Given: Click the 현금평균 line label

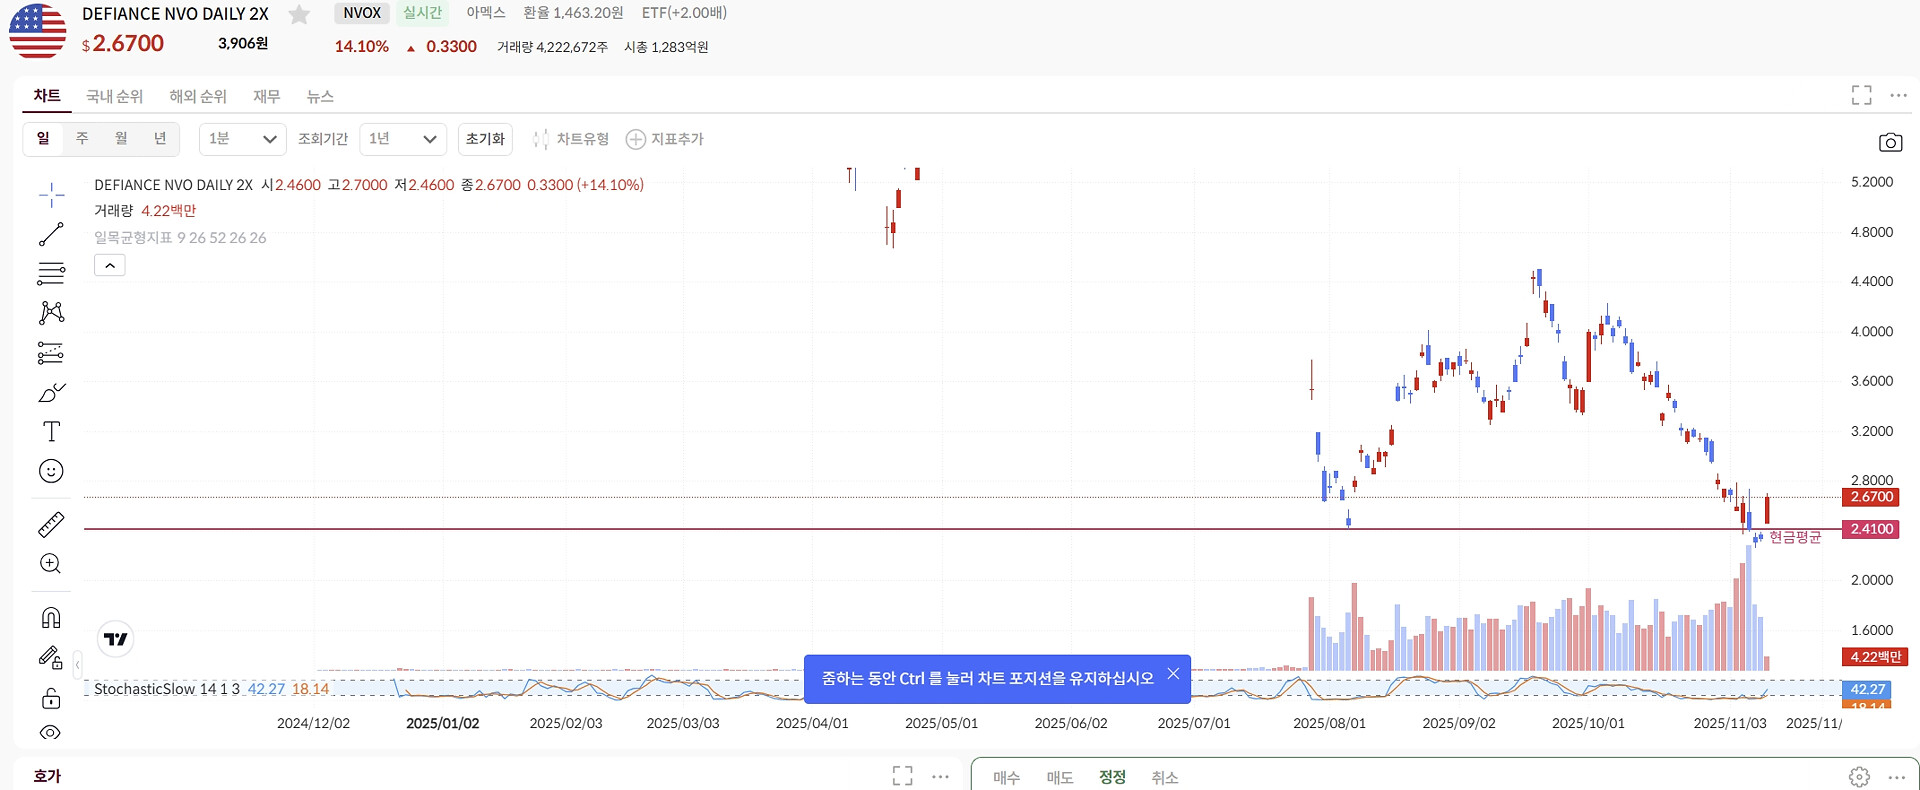Looking at the screenshot, I should pyautogui.click(x=1795, y=538).
